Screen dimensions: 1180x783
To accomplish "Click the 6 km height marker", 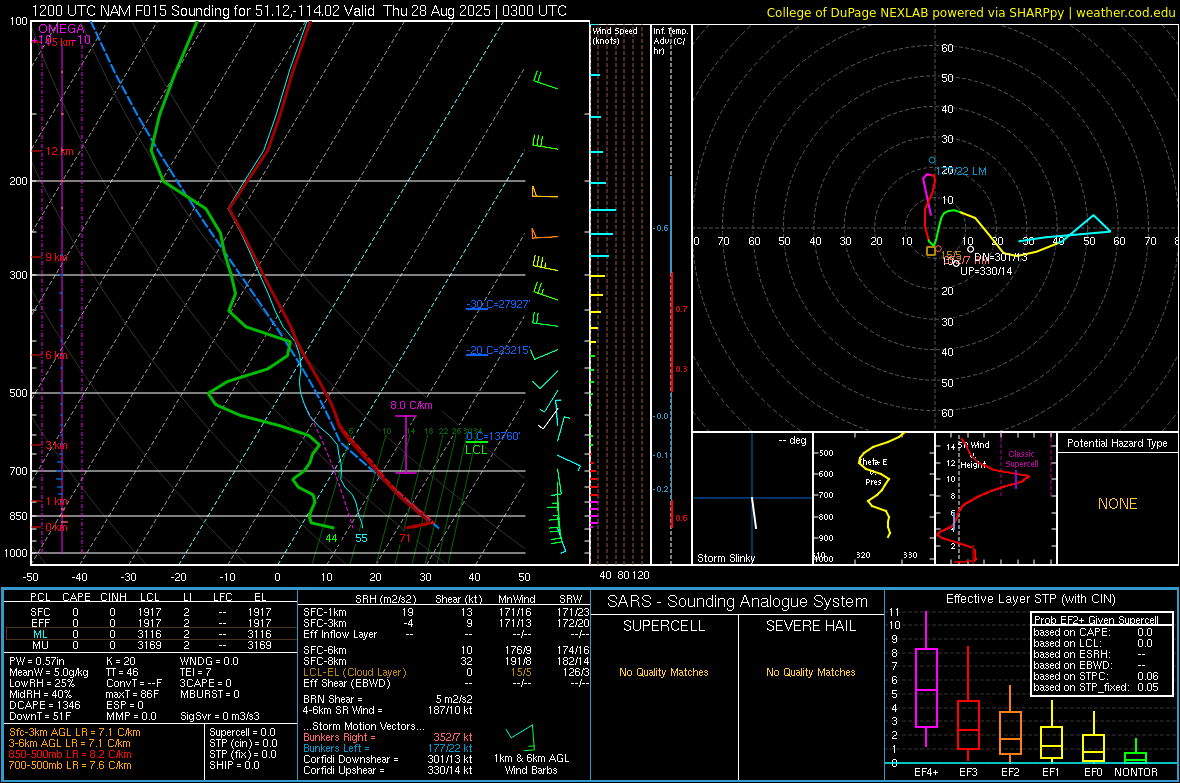I will click(x=56, y=355).
